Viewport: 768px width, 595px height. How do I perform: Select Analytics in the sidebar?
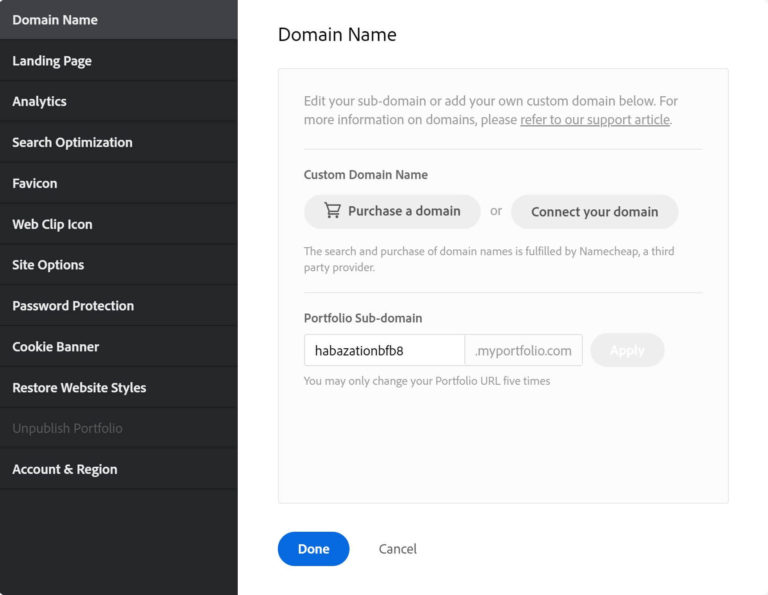pyautogui.click(x=119, y=101)
